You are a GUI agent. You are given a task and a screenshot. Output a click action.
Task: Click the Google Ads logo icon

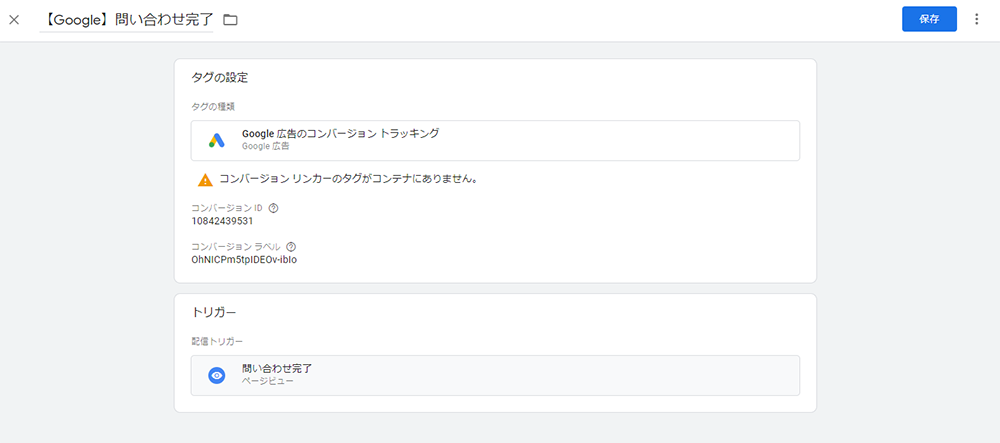[x=216, y=140]
